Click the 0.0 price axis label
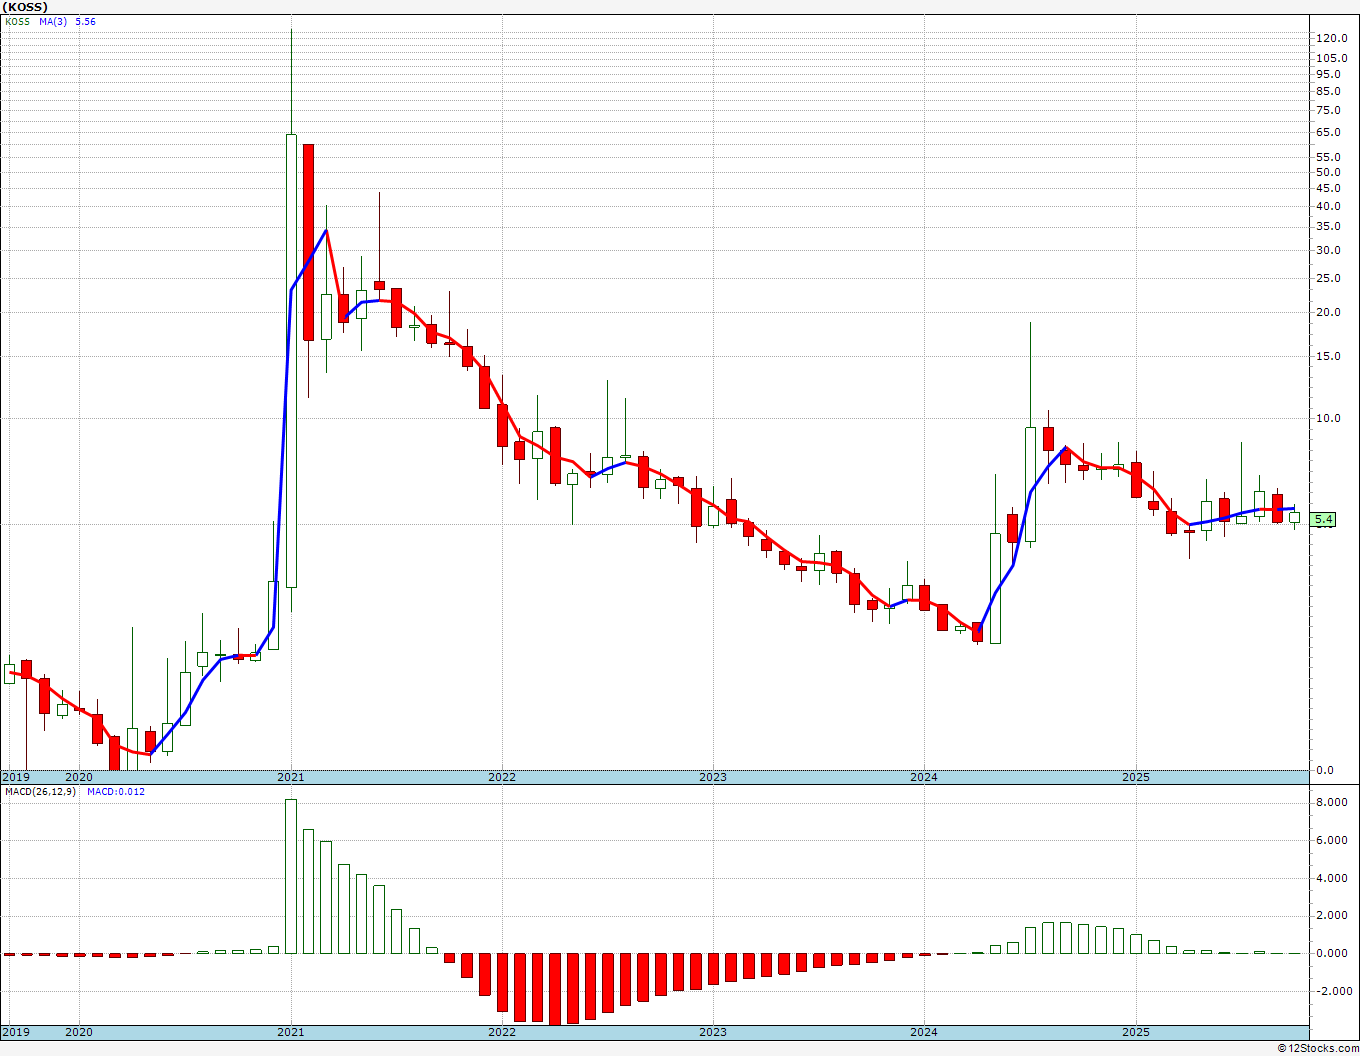This screenshot has width=1360, height=1056. tap(1324, 770)
